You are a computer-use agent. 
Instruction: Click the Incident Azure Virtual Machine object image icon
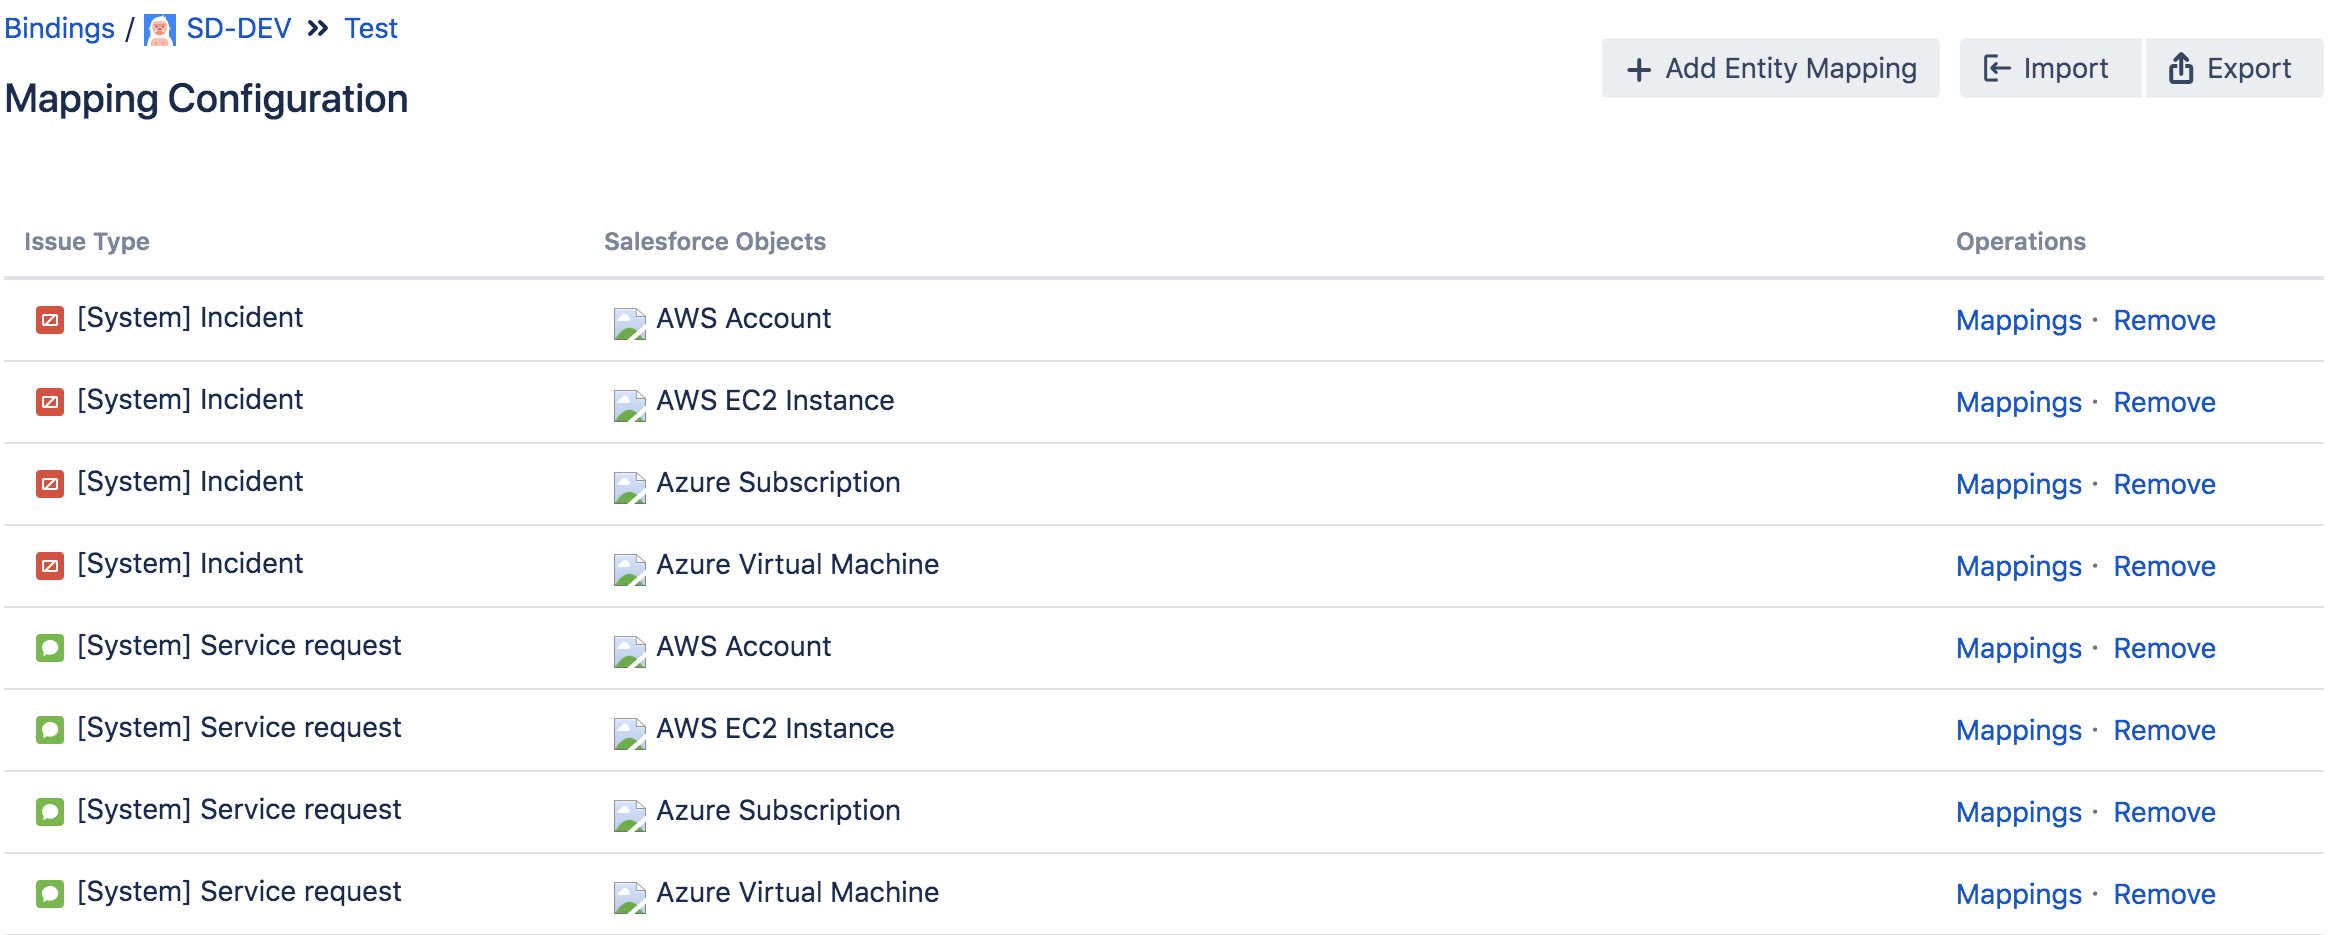pyautogui.click(x=630, y=570)
